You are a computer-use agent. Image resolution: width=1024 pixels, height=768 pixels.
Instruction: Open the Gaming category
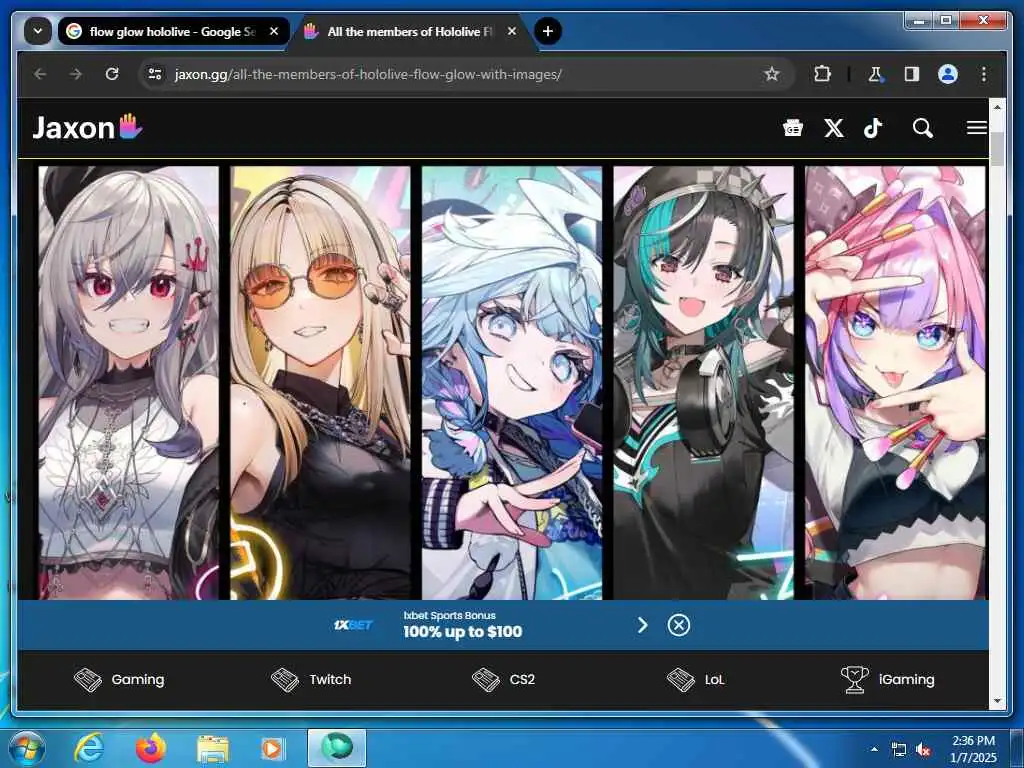tap(119, 679)
